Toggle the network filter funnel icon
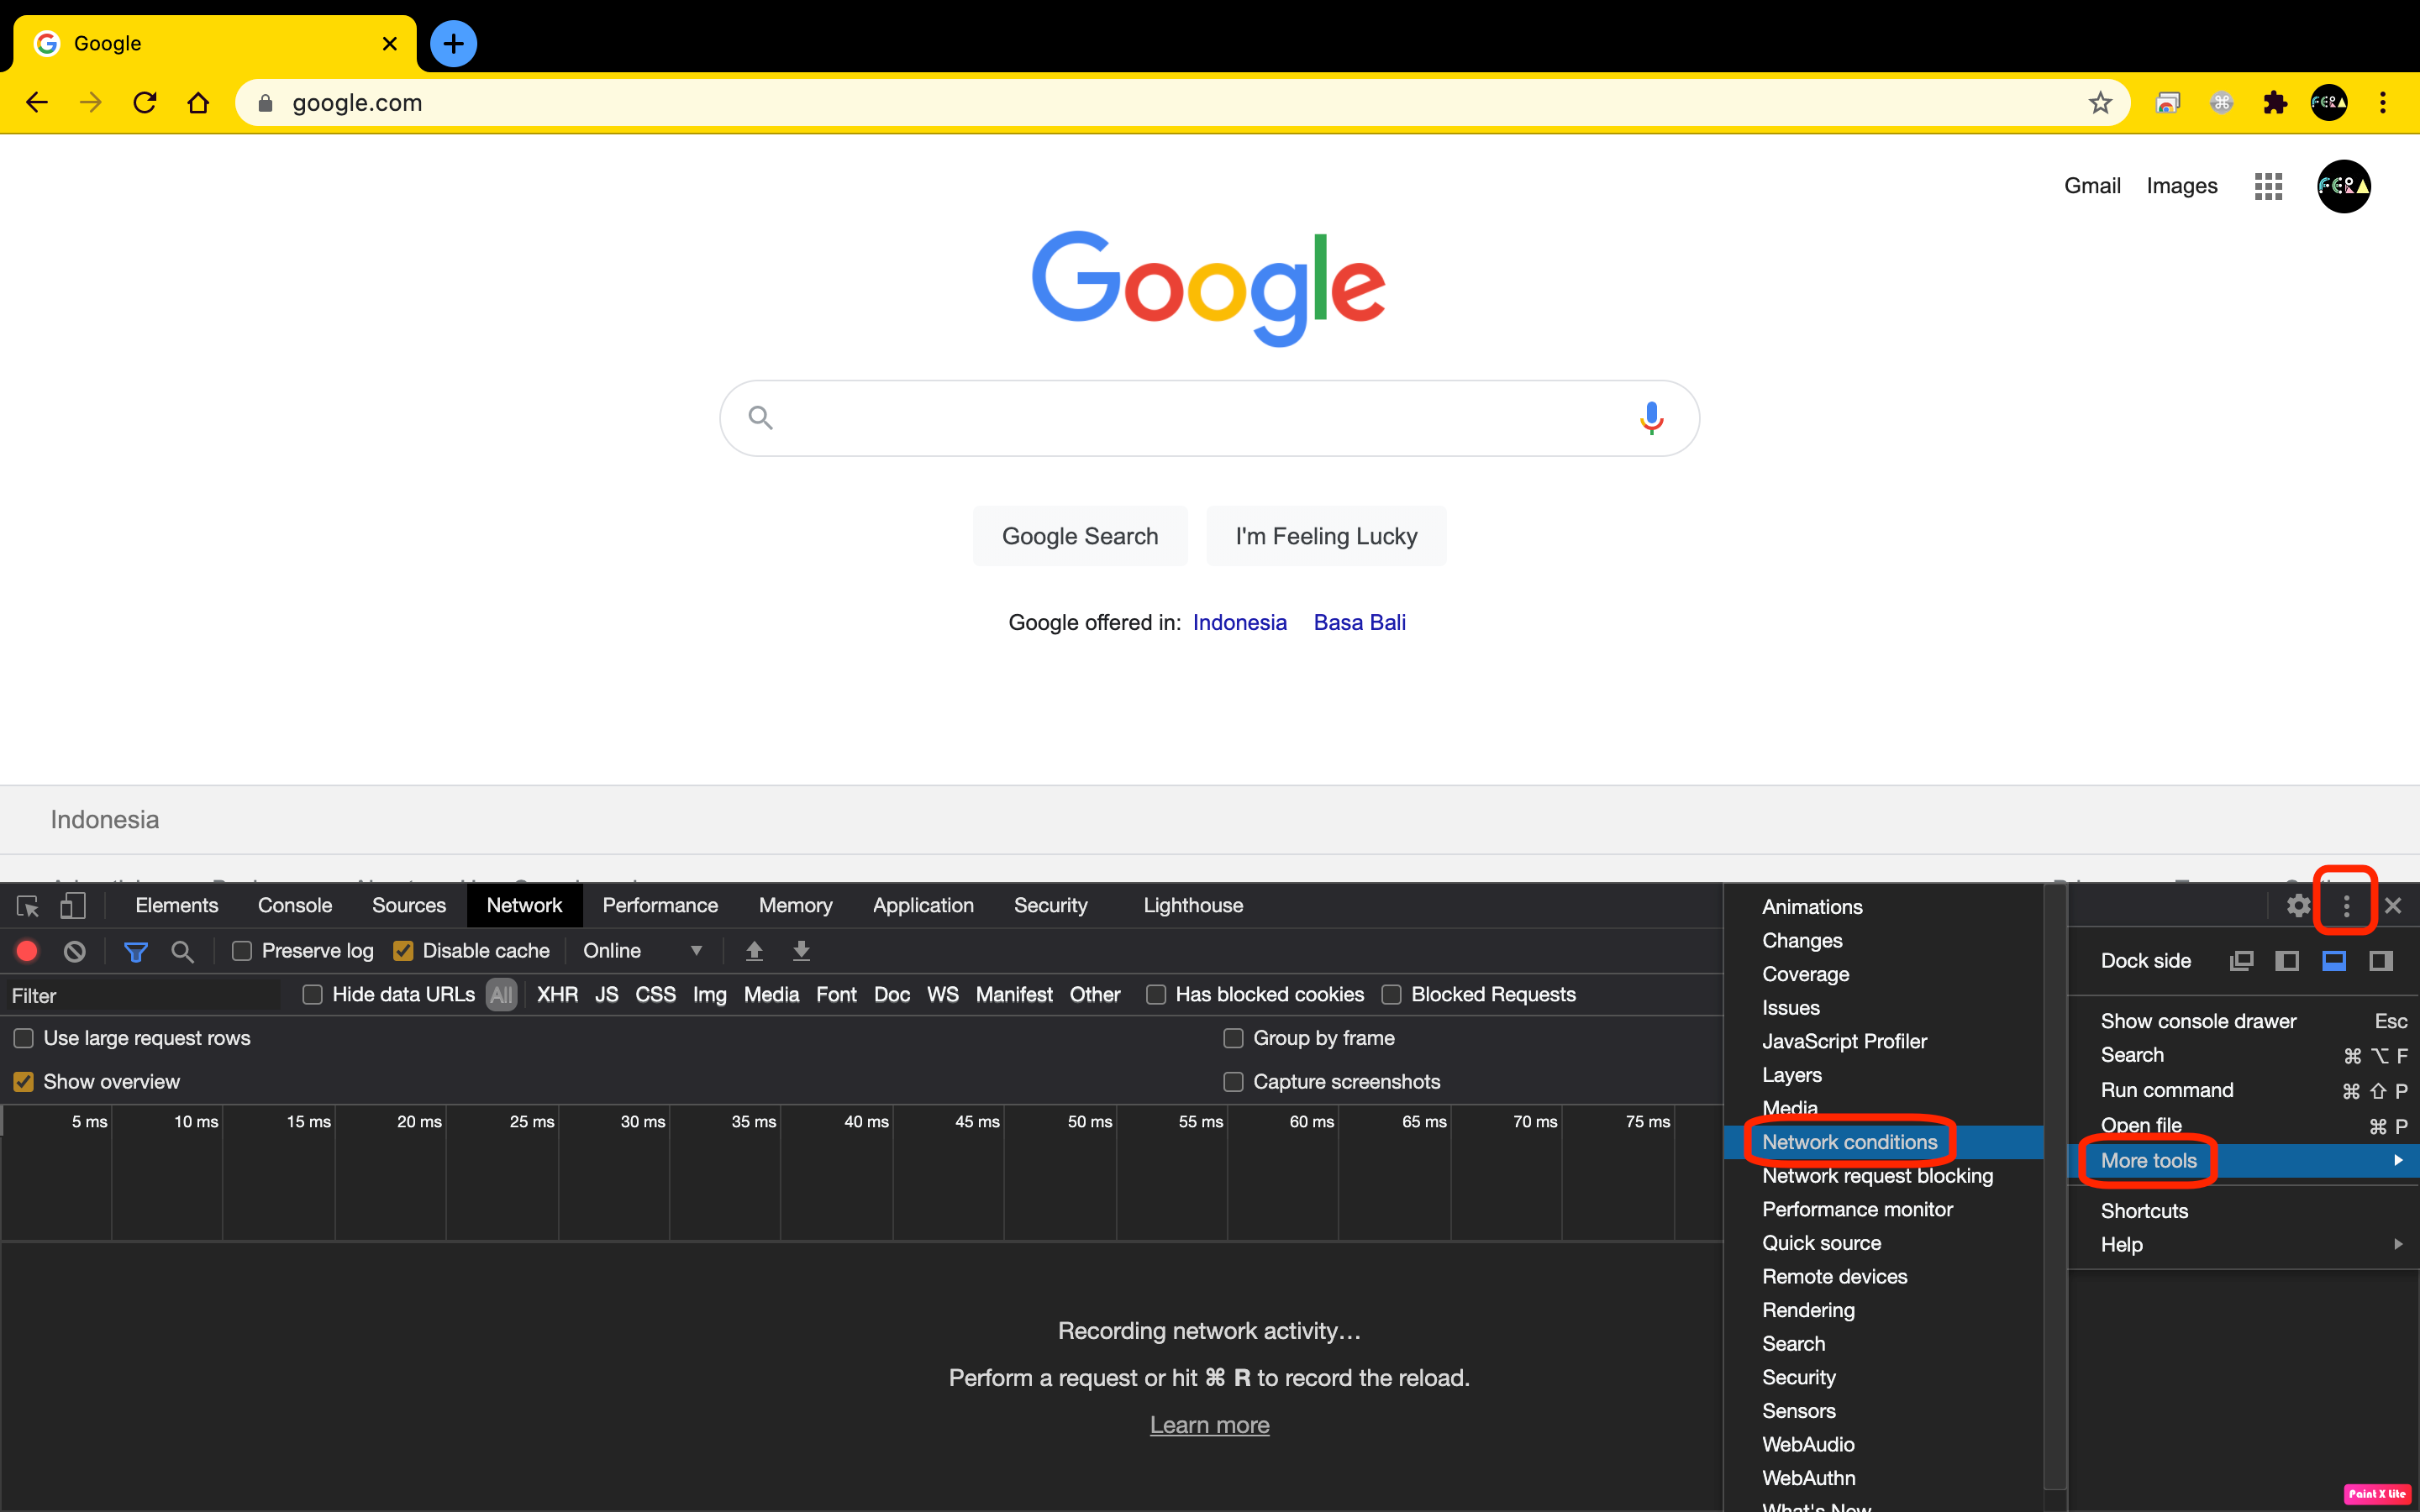This screenshot has width=2420, height=1512. [136, 951]
